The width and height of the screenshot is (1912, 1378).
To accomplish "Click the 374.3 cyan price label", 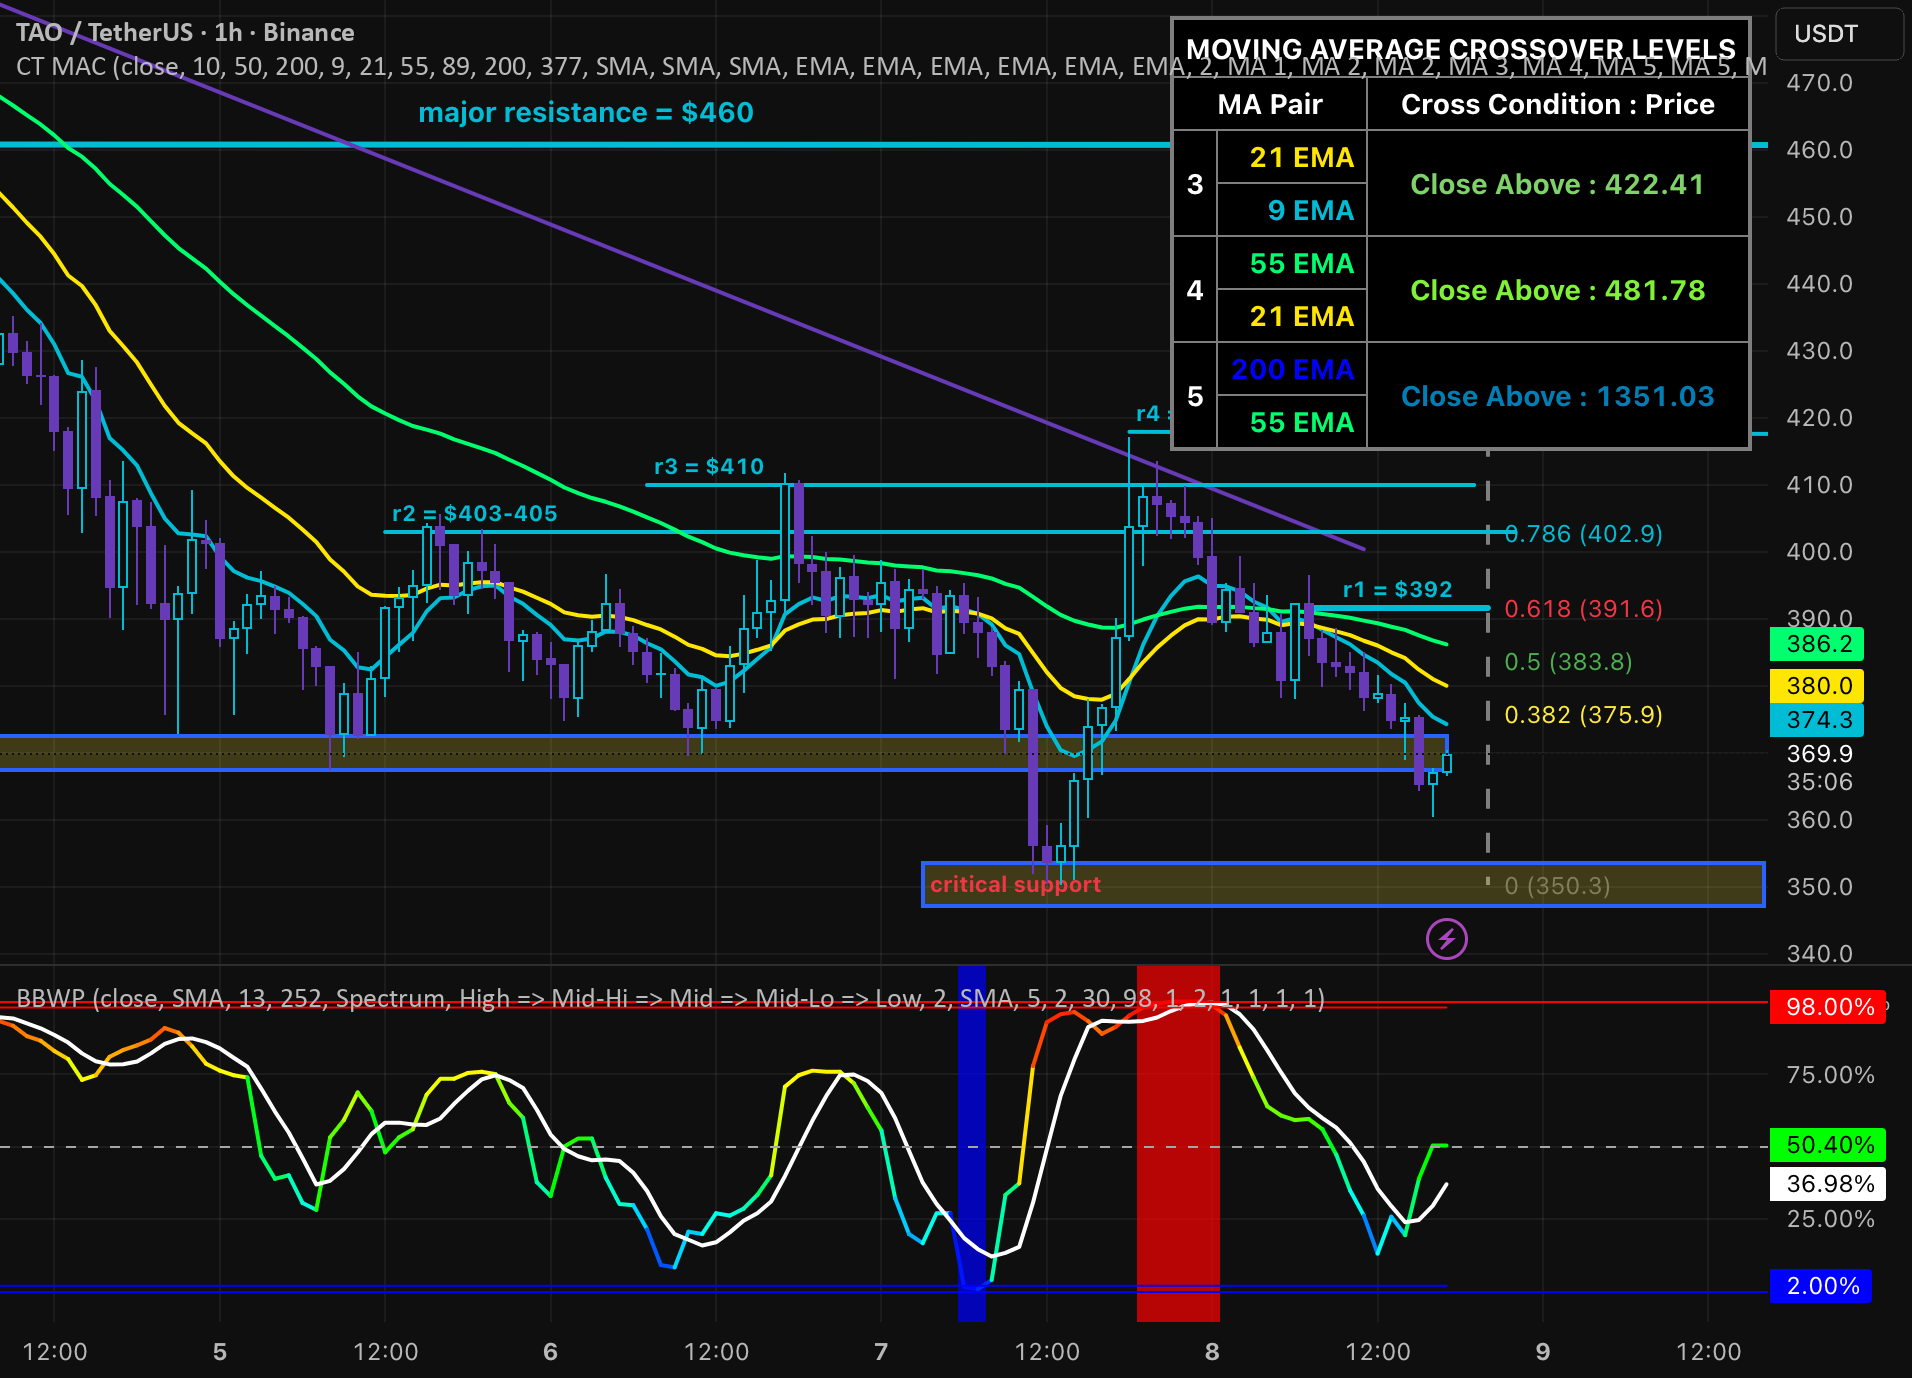I will [x=1818, y=720].
